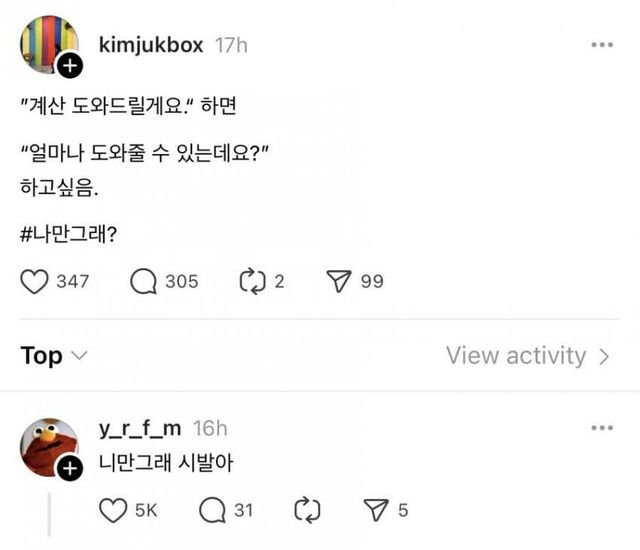Like the kimjukbox post

(x=35, y=282)
